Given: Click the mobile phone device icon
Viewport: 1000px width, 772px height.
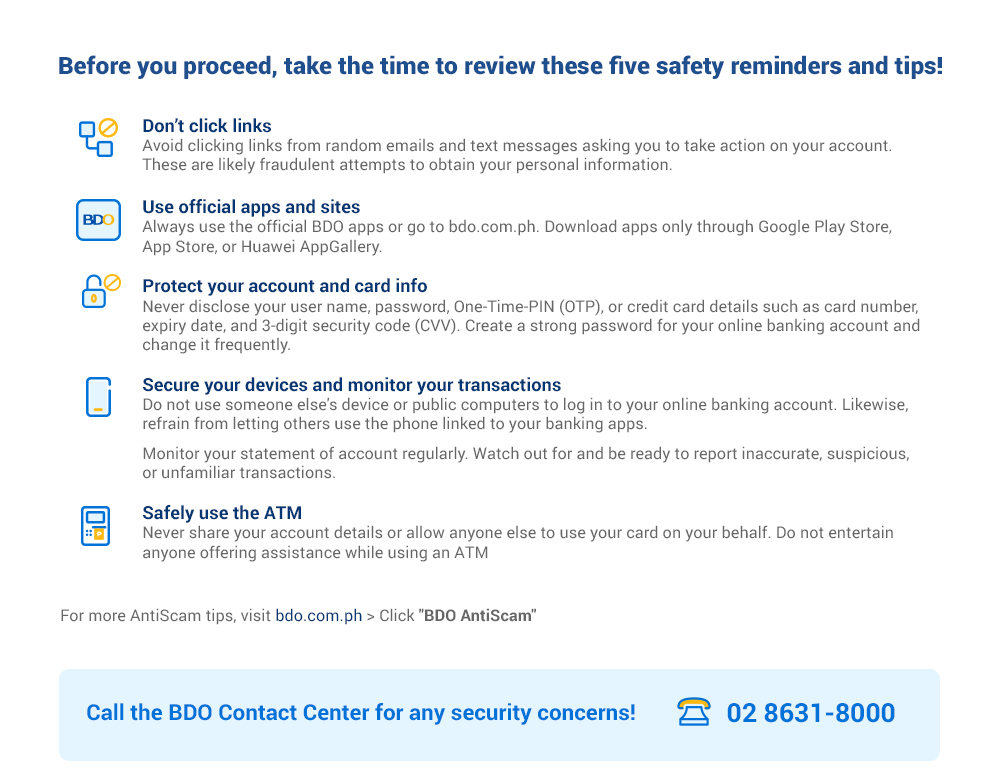Looking at the screenshot, I should click(99, 397).
